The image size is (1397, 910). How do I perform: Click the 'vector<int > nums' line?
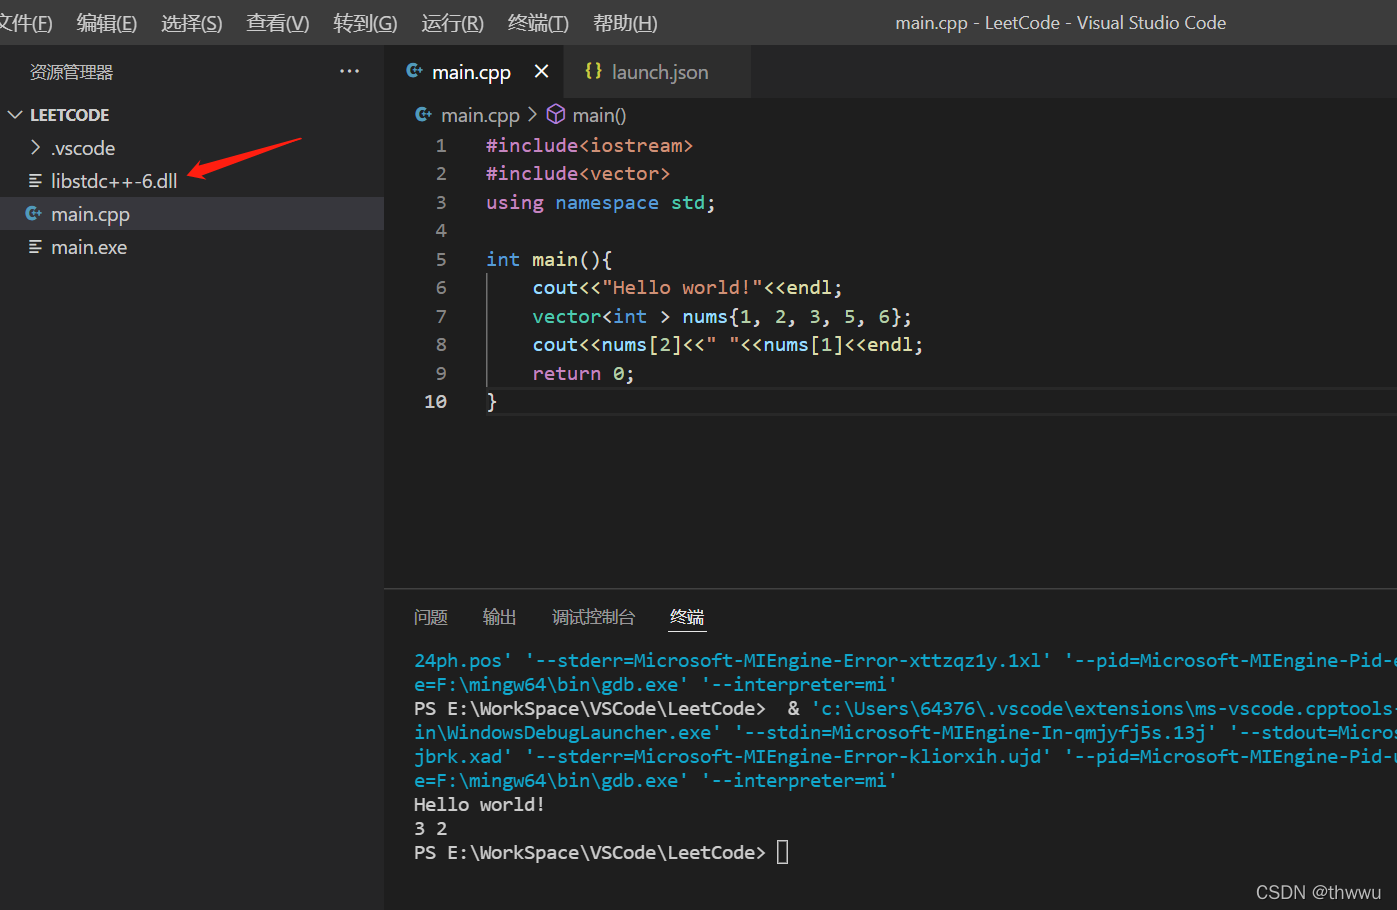722,317
